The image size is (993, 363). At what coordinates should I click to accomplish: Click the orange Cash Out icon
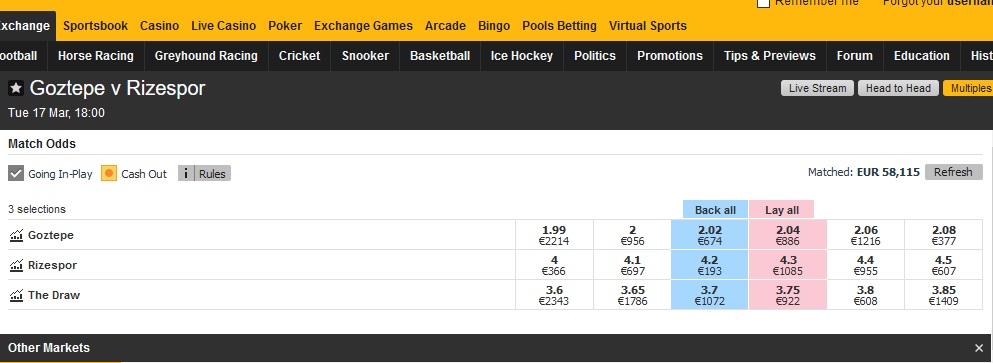tap(109, 173)
